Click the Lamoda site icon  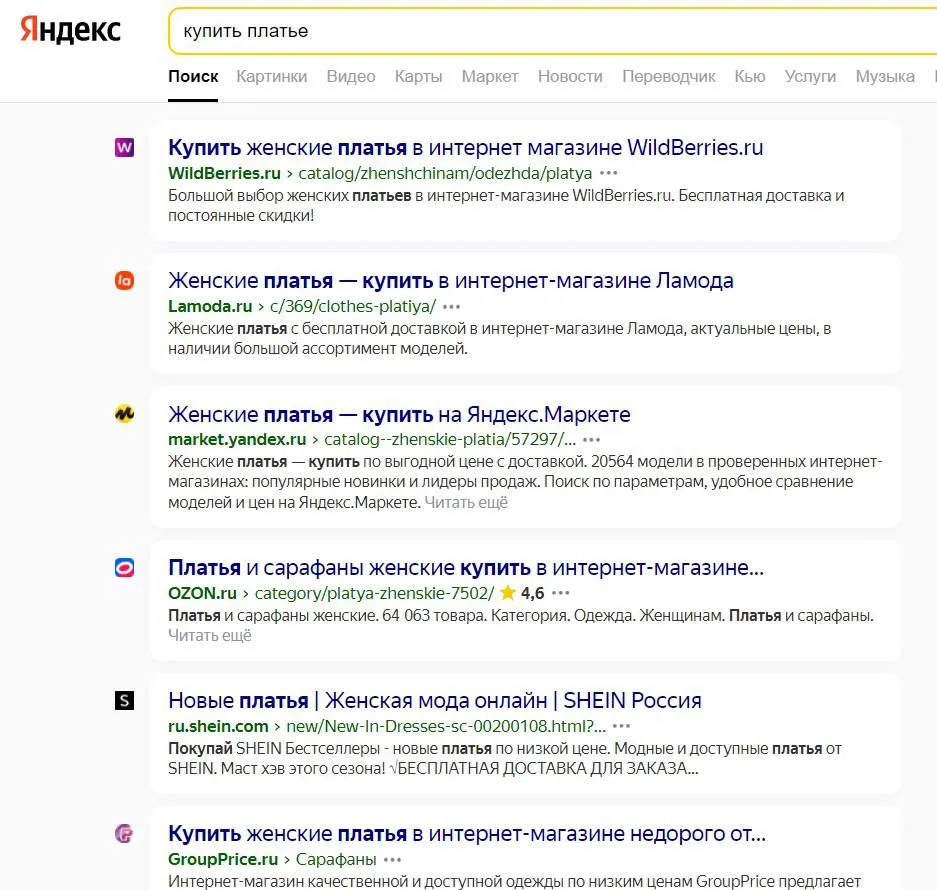click(x=124, y=281)
